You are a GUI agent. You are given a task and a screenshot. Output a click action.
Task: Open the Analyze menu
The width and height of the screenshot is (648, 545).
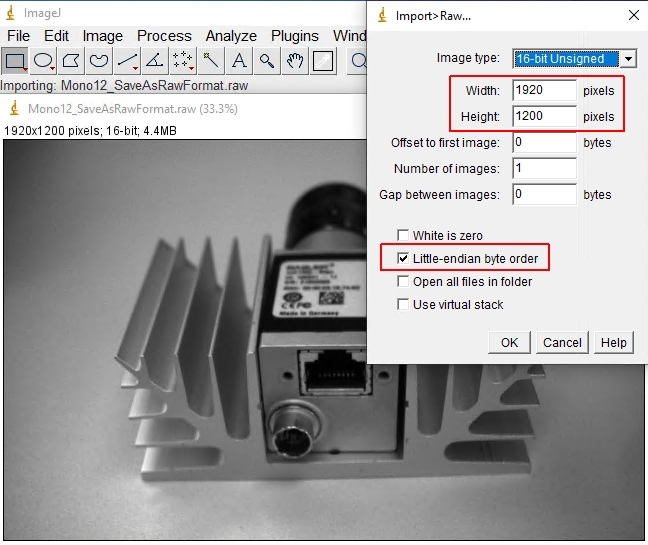231,36
